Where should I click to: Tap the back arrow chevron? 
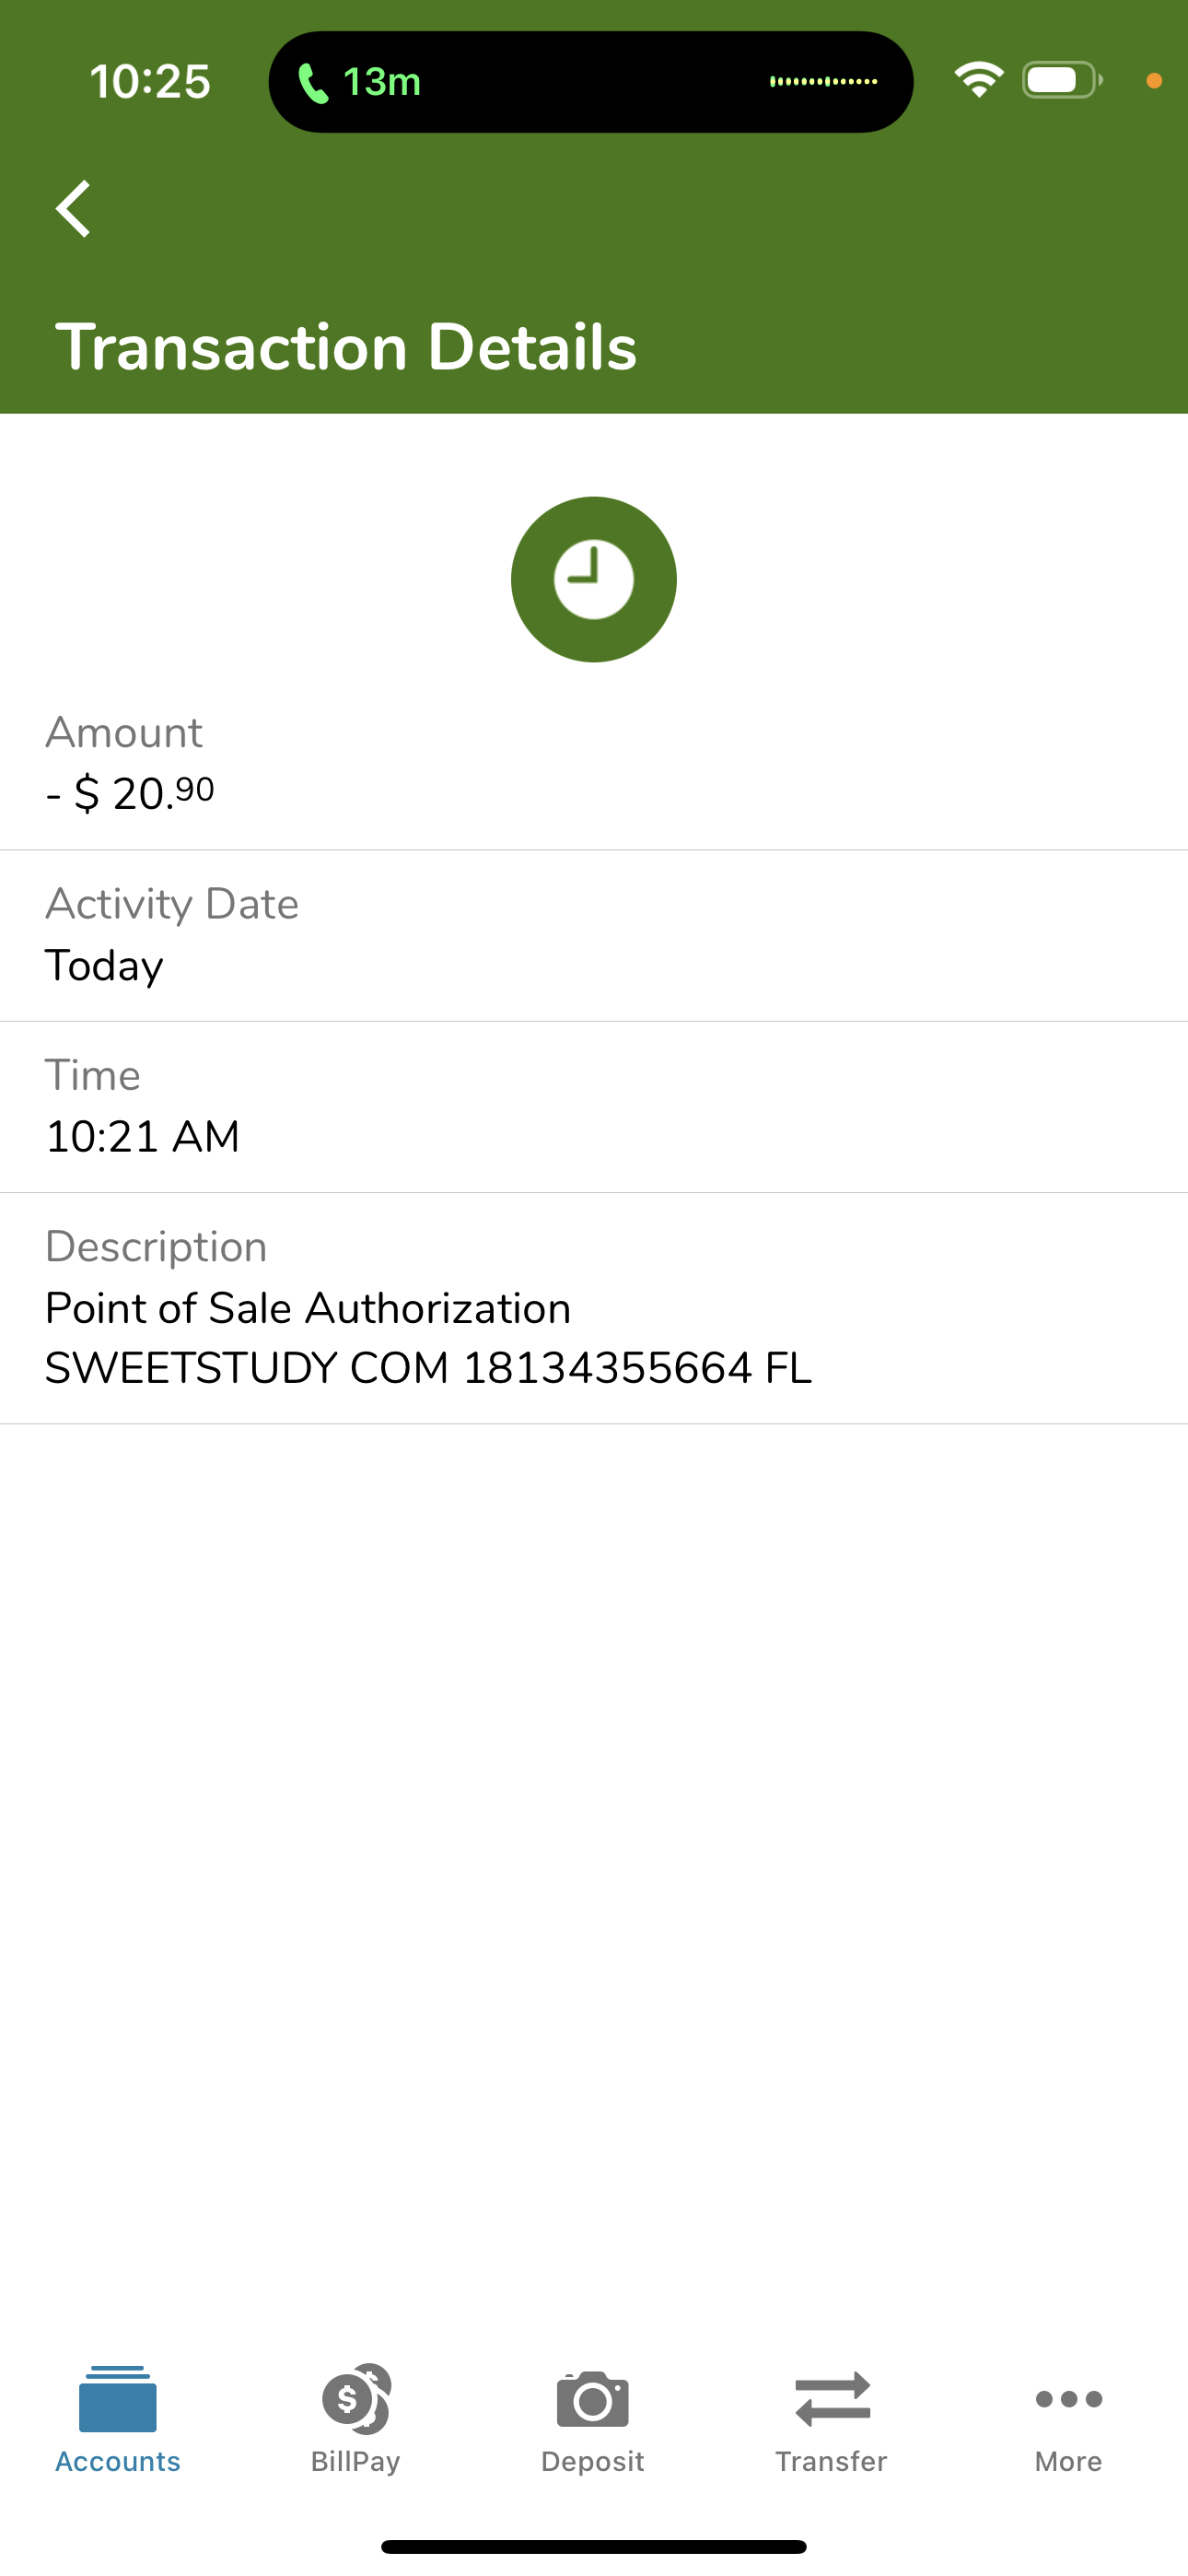click(x=73, y=209)
